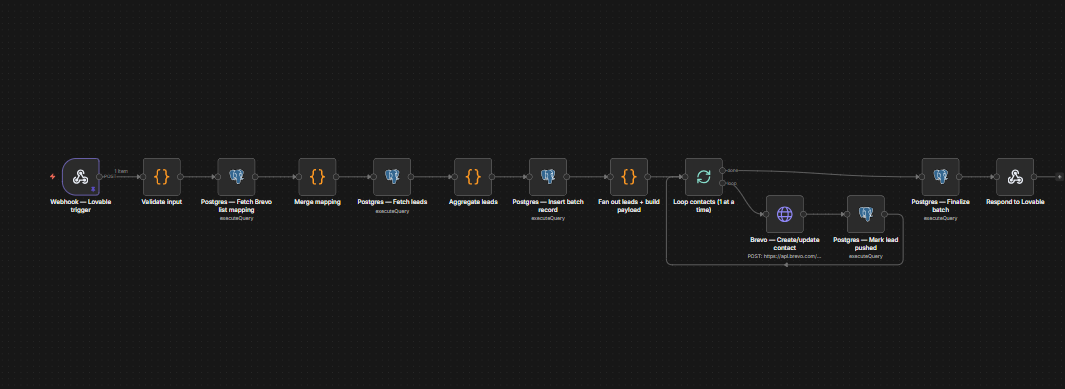Image resolution: width=1065 pixels, height=389 pixels.
Task: Open Postgres — Fetch Brevo list mapping node
Action: 236,177
